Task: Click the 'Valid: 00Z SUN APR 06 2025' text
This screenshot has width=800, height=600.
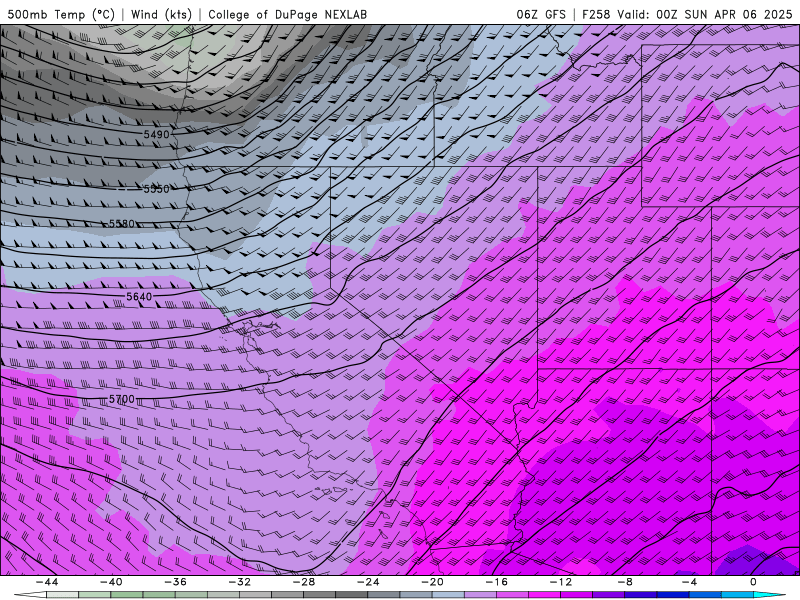Action: point(705,14)
